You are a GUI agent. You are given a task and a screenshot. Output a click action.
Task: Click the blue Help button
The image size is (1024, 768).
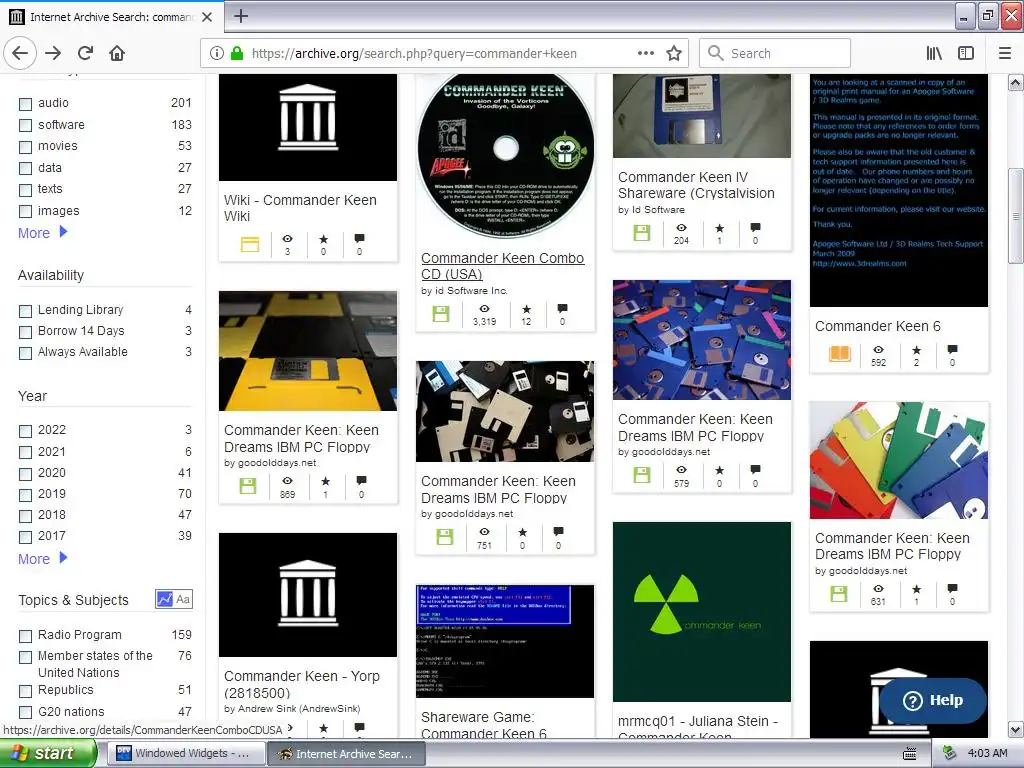(x=933, y=700)
